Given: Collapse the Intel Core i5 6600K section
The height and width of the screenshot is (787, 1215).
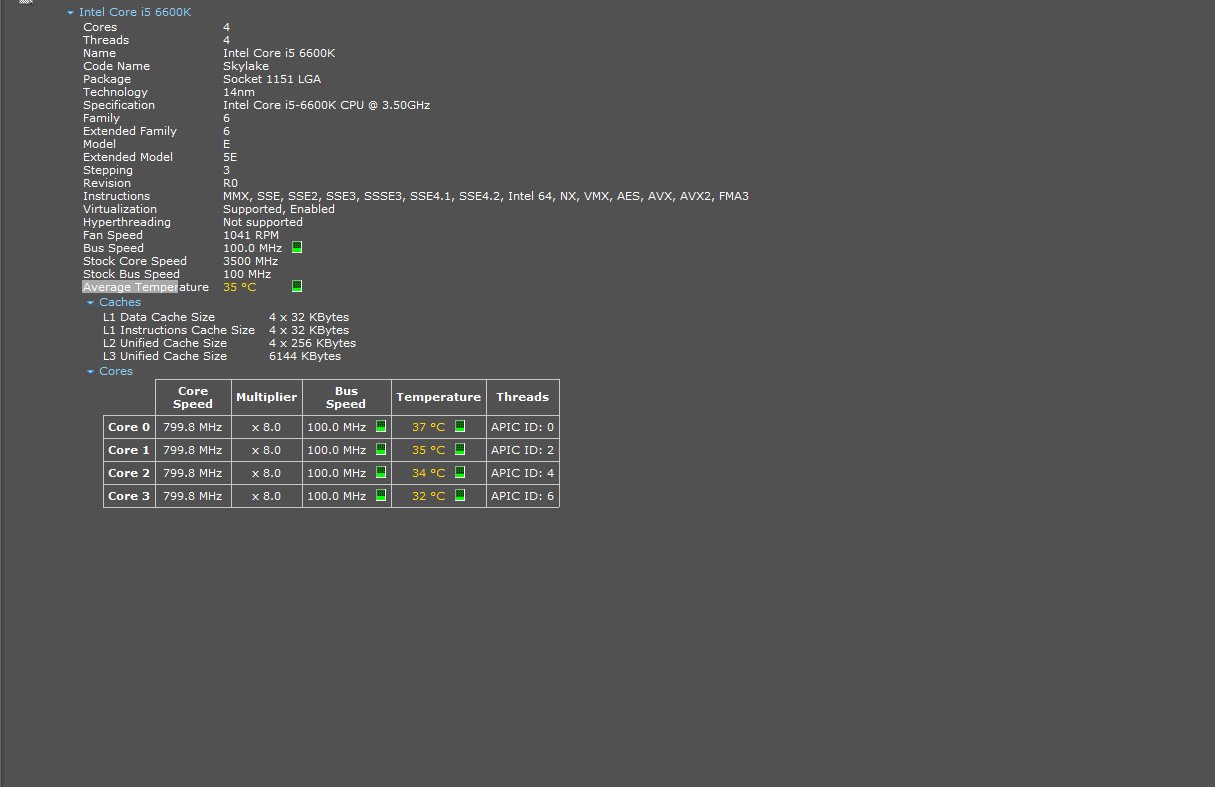Looking at the screenshot, I should pyautogui.click(x=70, y=13).
